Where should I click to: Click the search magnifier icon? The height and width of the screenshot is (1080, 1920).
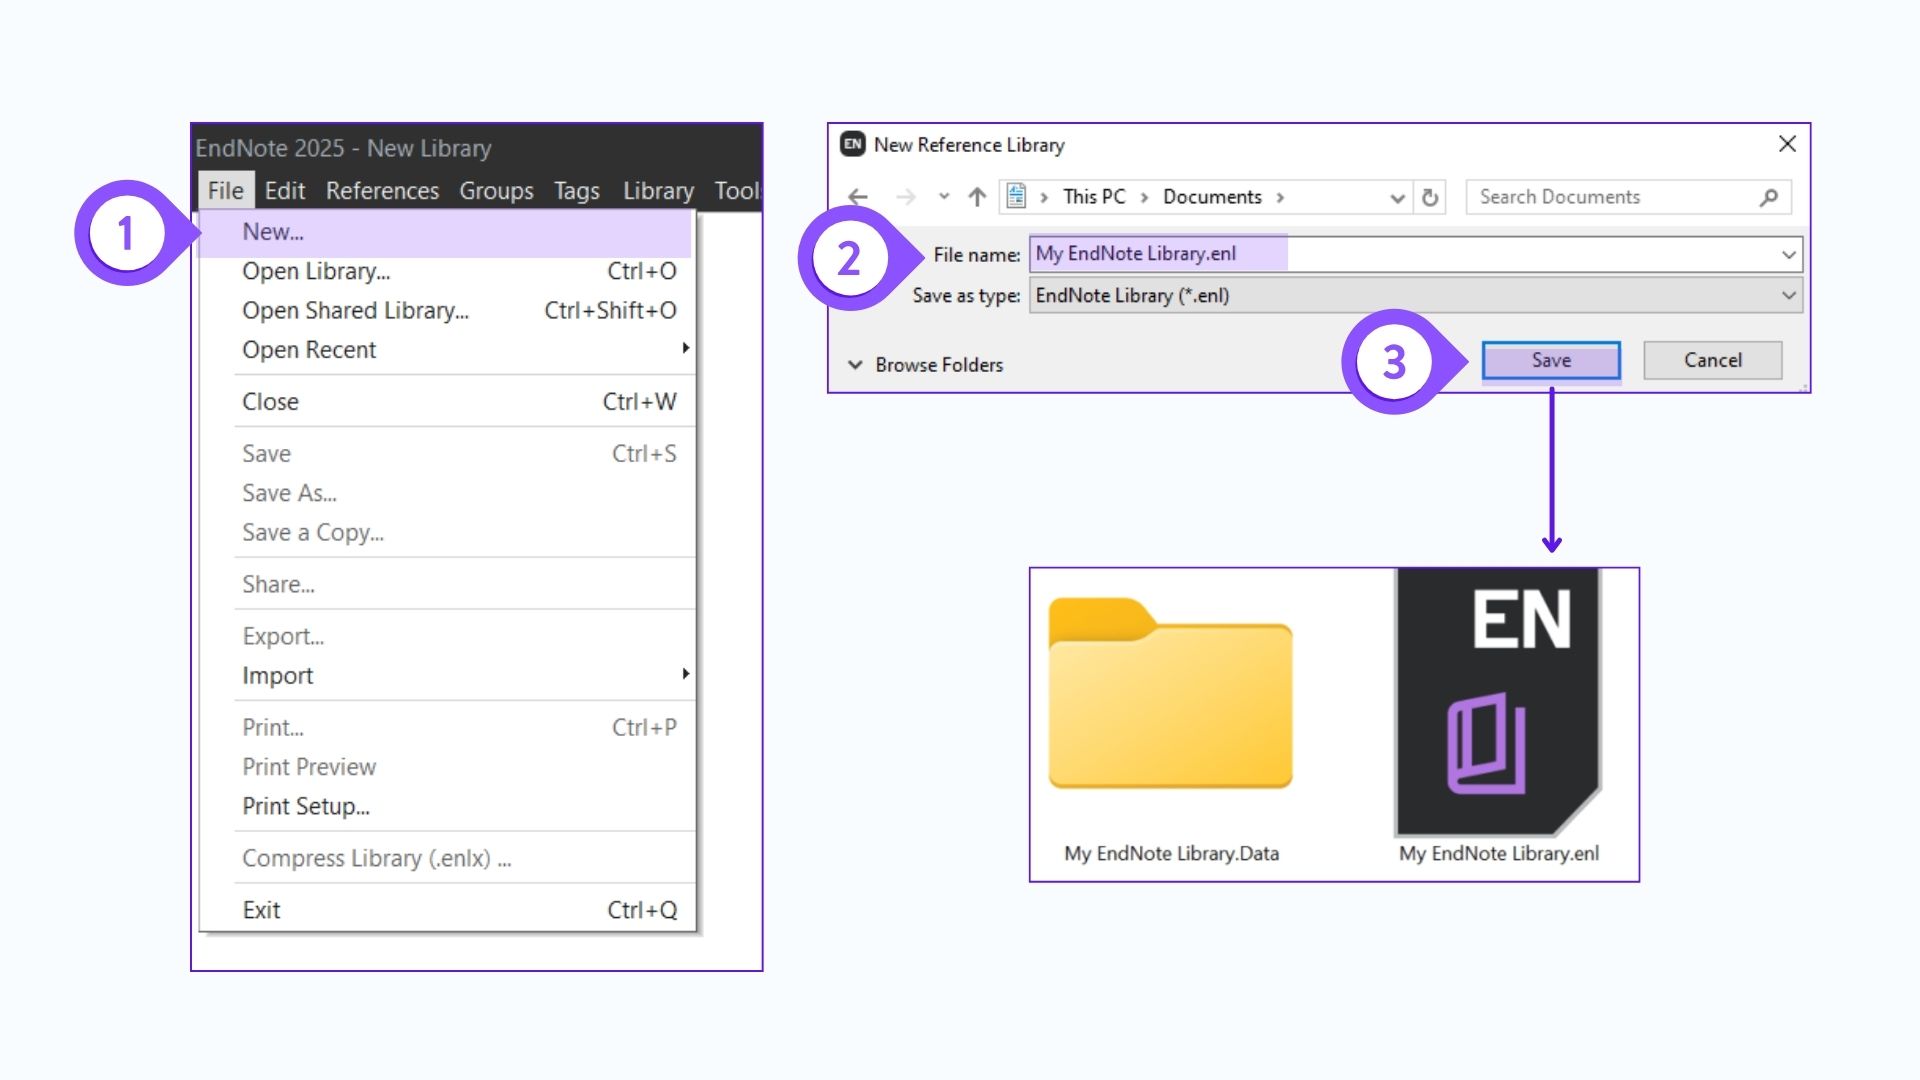[x=1768, y=197]
